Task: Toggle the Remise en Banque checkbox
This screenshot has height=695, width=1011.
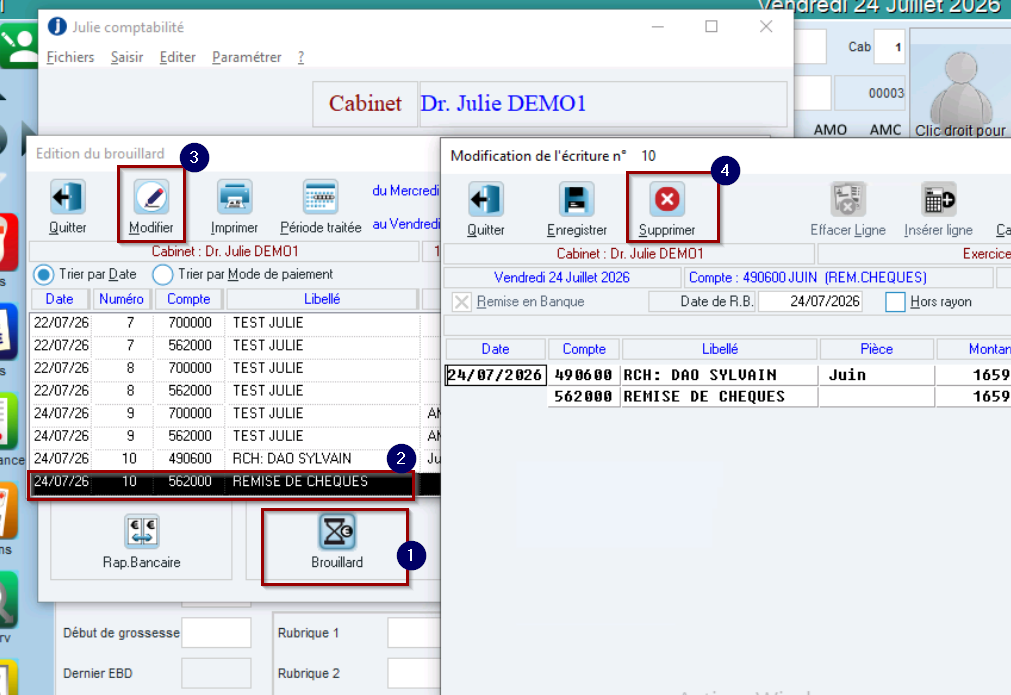Action: [x=461, y=302]
